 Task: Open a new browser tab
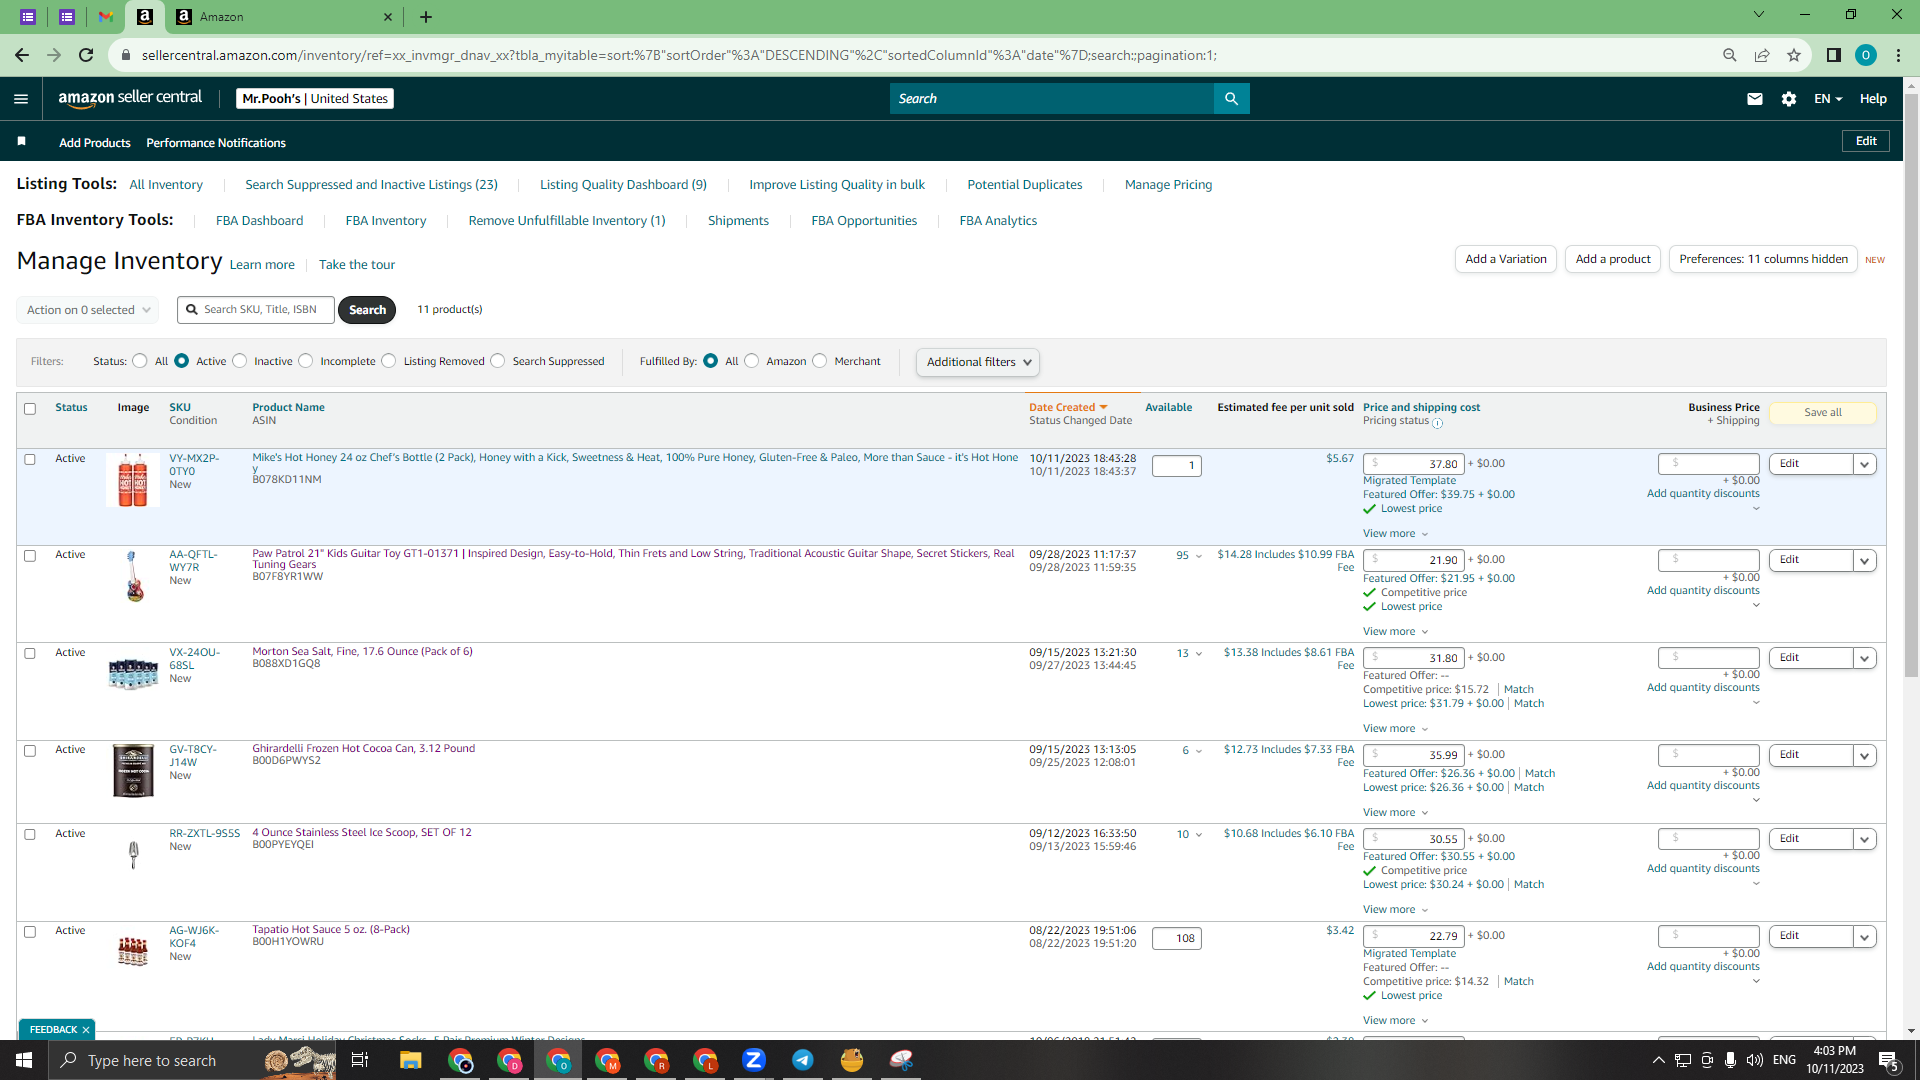point(426,17)
